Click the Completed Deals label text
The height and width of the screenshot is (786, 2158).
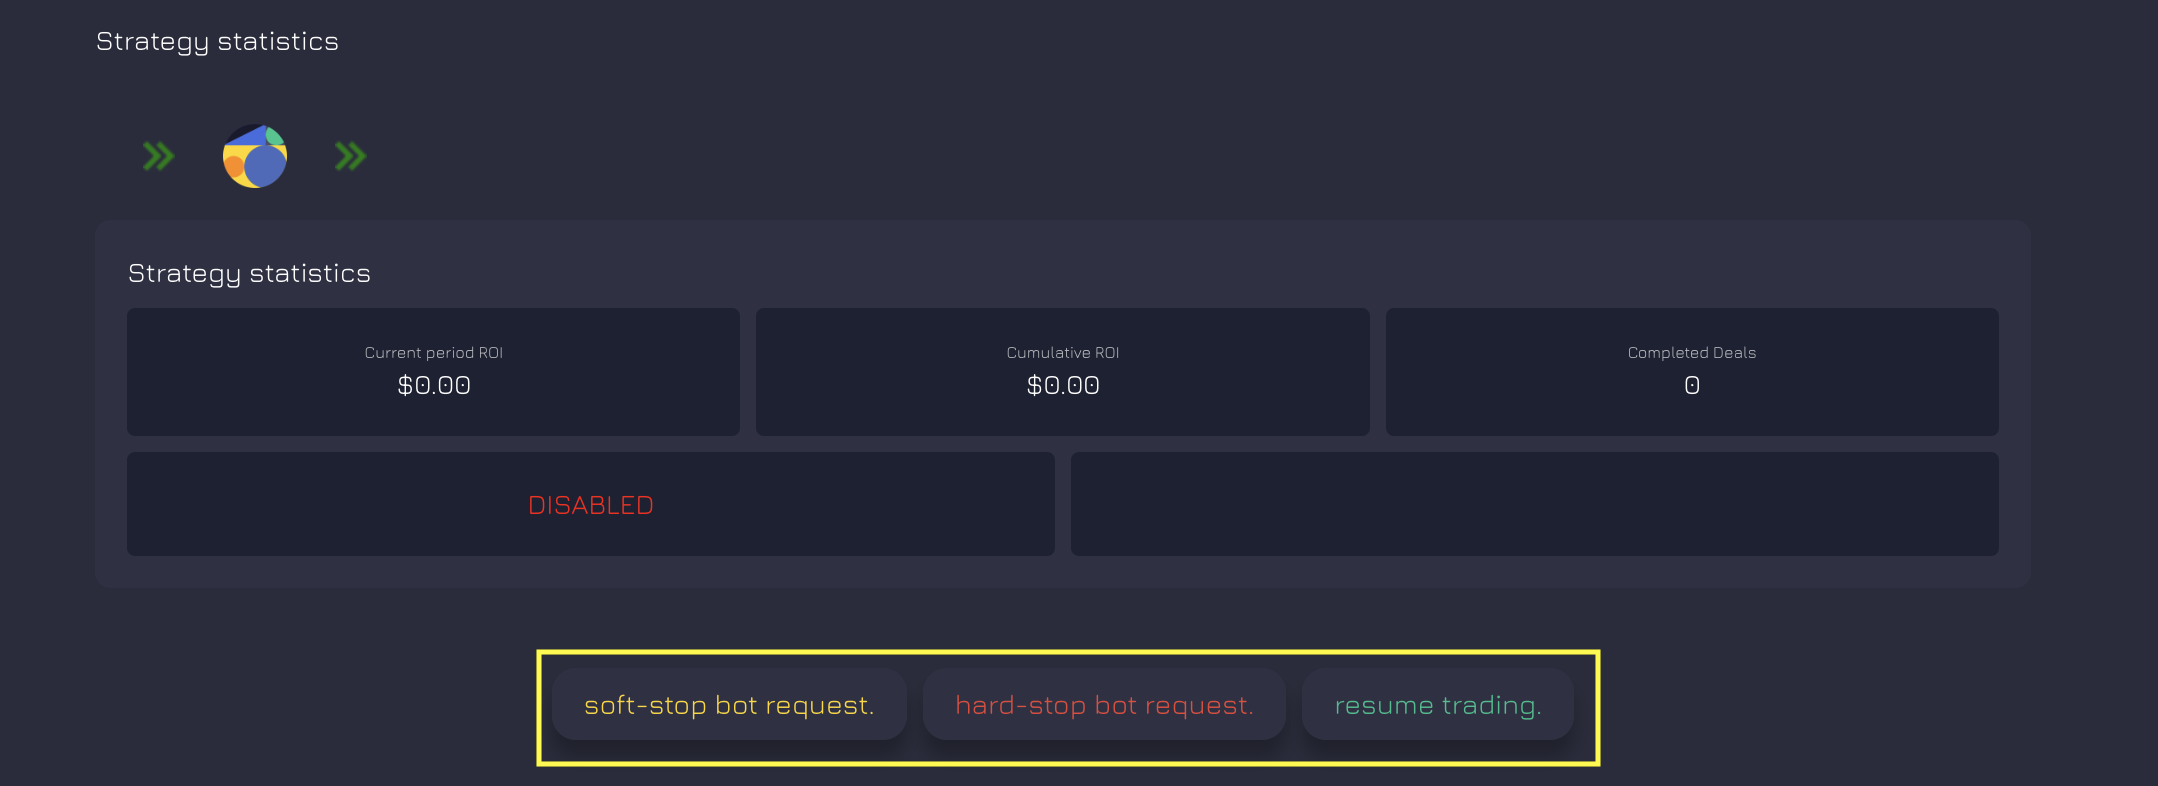(x=1692, y=353)
